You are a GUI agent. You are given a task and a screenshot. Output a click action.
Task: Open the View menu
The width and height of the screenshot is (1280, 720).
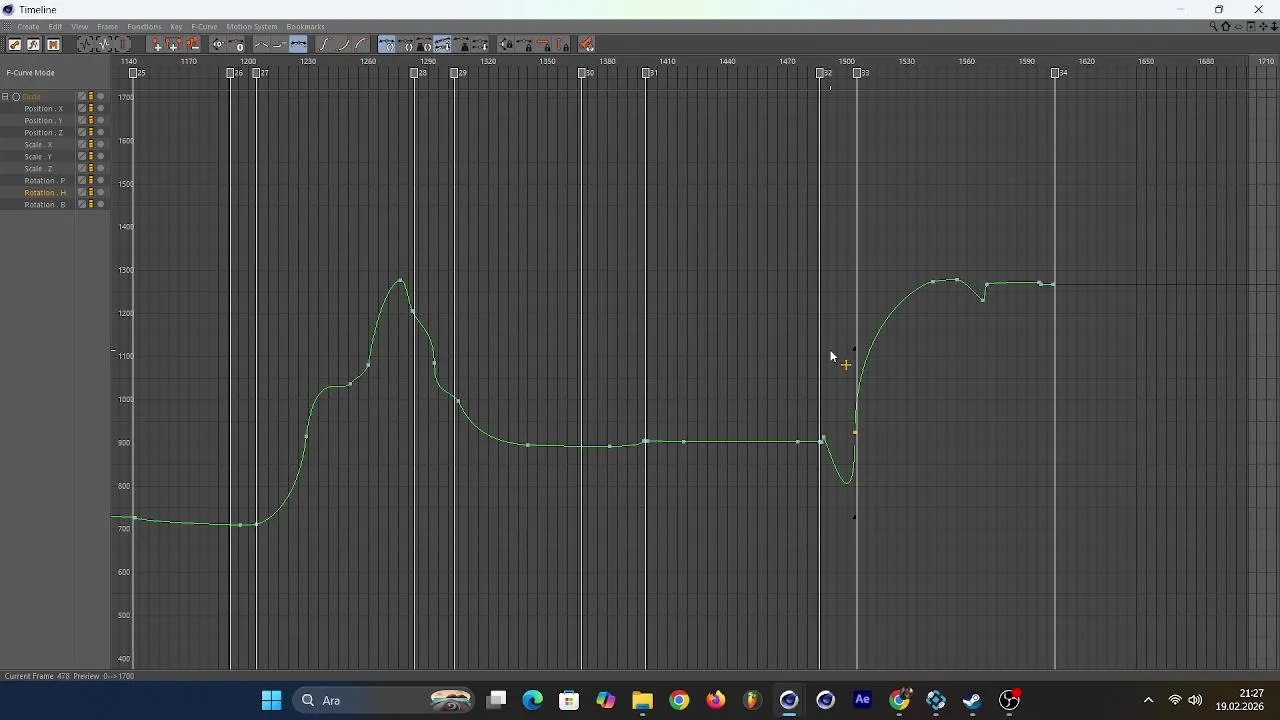click(x=79, y=27)
